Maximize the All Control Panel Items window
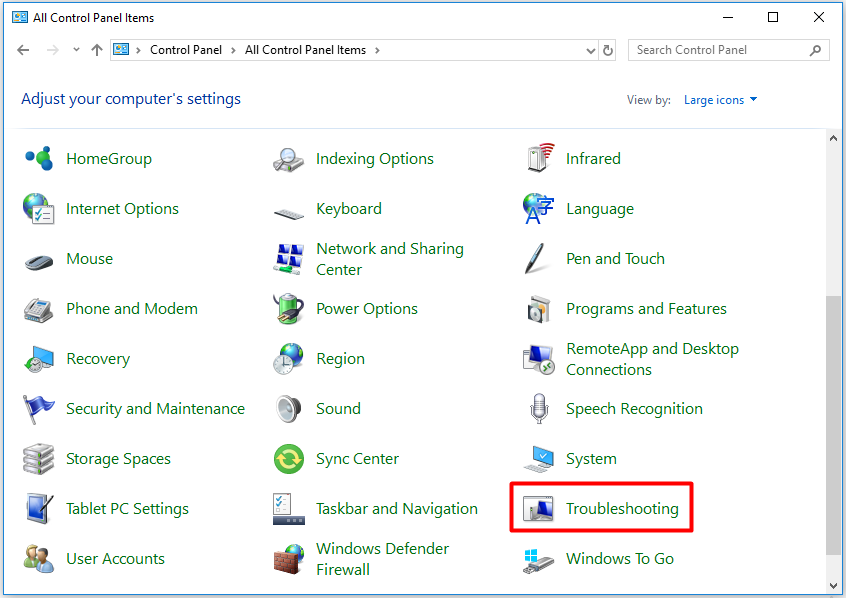This screenshot has width=846, height=598. click(773, 17)
